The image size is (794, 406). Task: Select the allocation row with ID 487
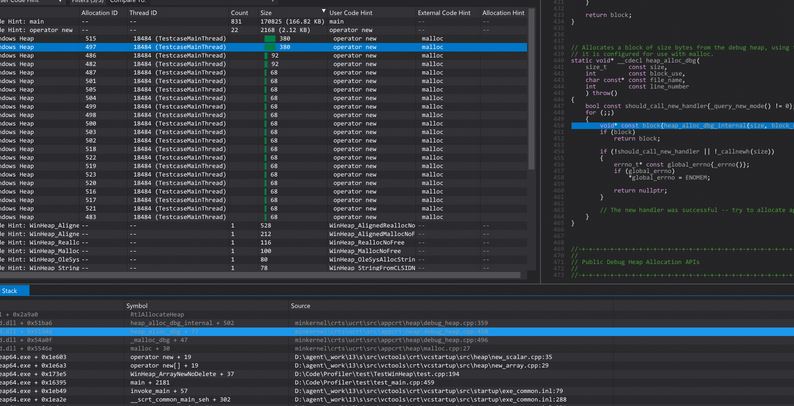click(263, 72)
